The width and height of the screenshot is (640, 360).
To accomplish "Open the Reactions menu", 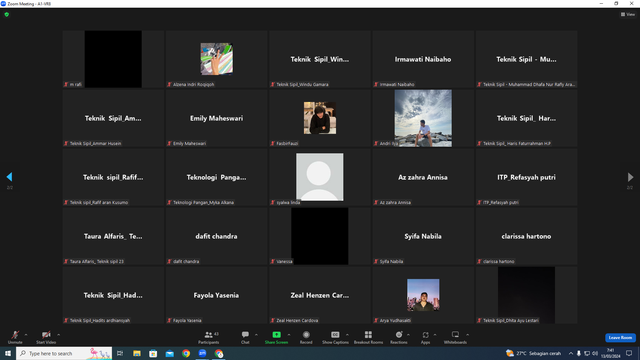I will 399,337.
